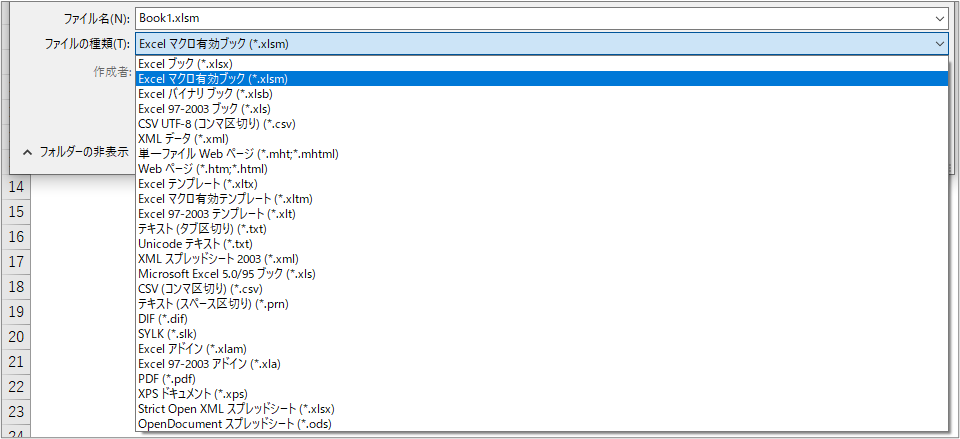Select row header 21 in worksheet
Image resolution: width=960 pixels, height=439 pixels.
pos(17,362)
